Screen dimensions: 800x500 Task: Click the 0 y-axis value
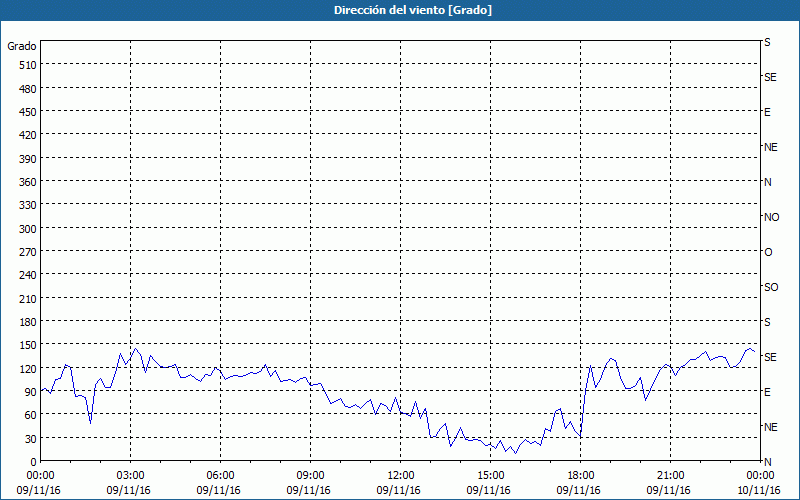point(34,462)
